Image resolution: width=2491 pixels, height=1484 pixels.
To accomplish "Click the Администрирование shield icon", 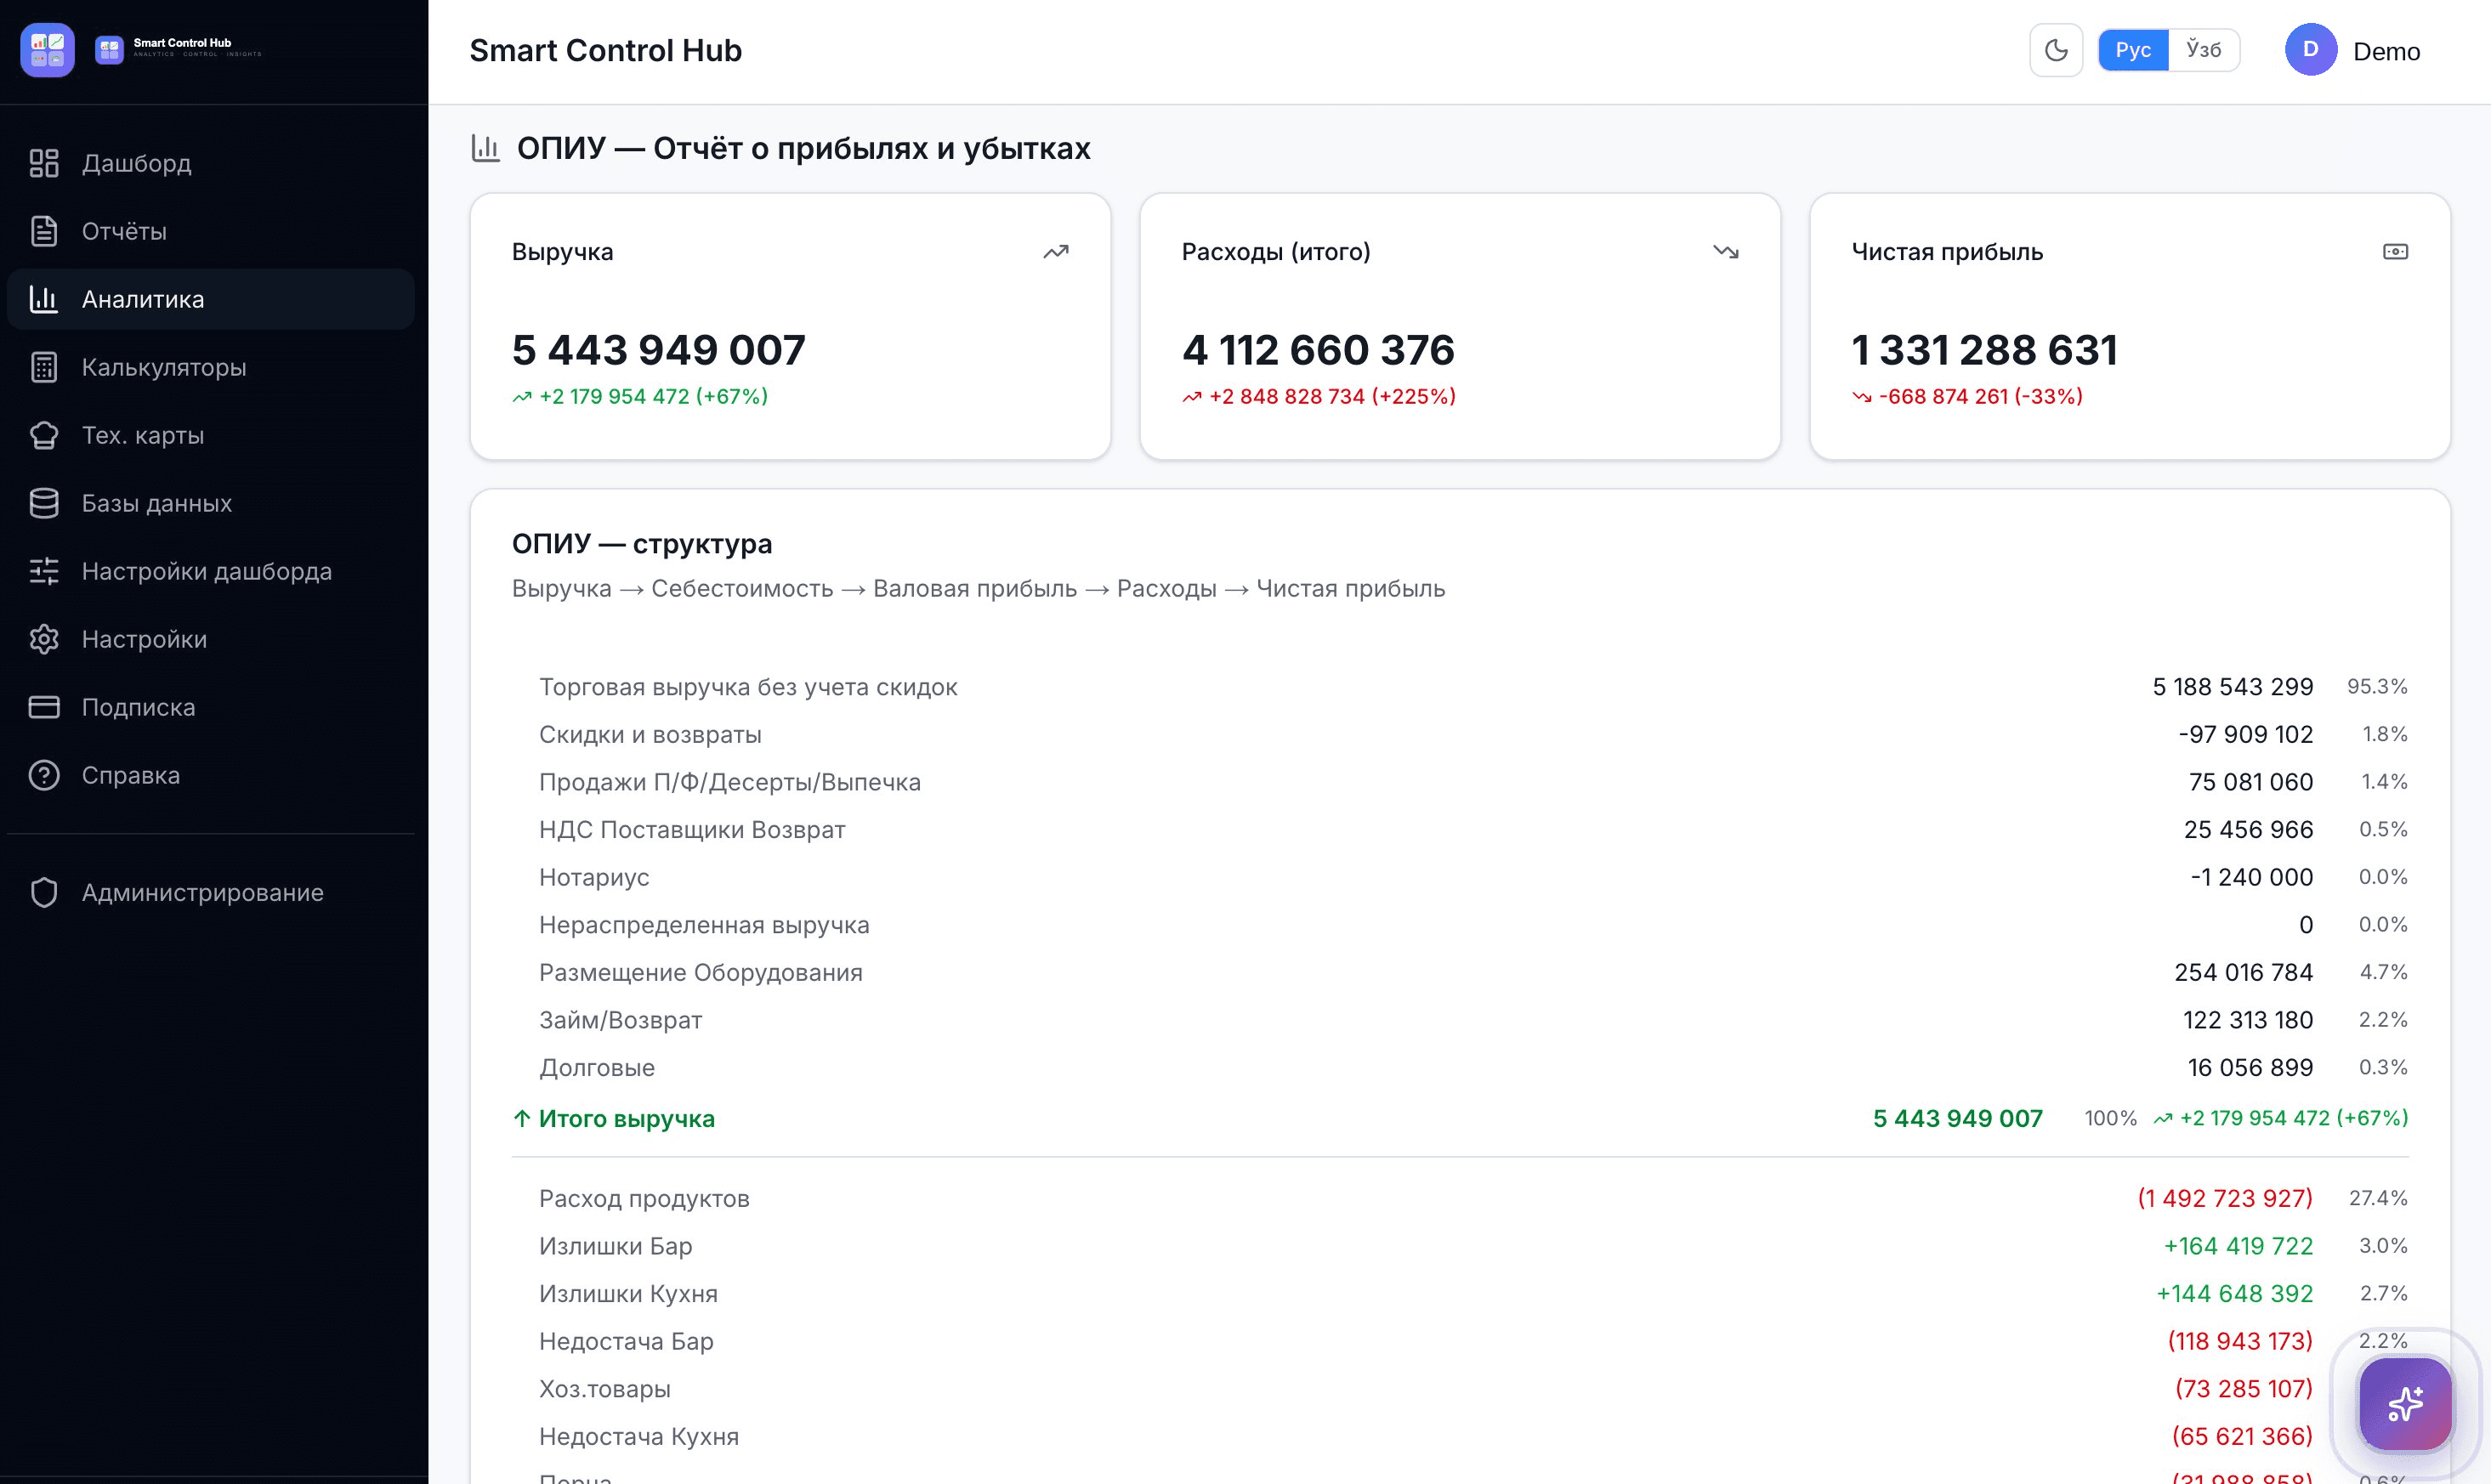I will (x=44, y=892).
